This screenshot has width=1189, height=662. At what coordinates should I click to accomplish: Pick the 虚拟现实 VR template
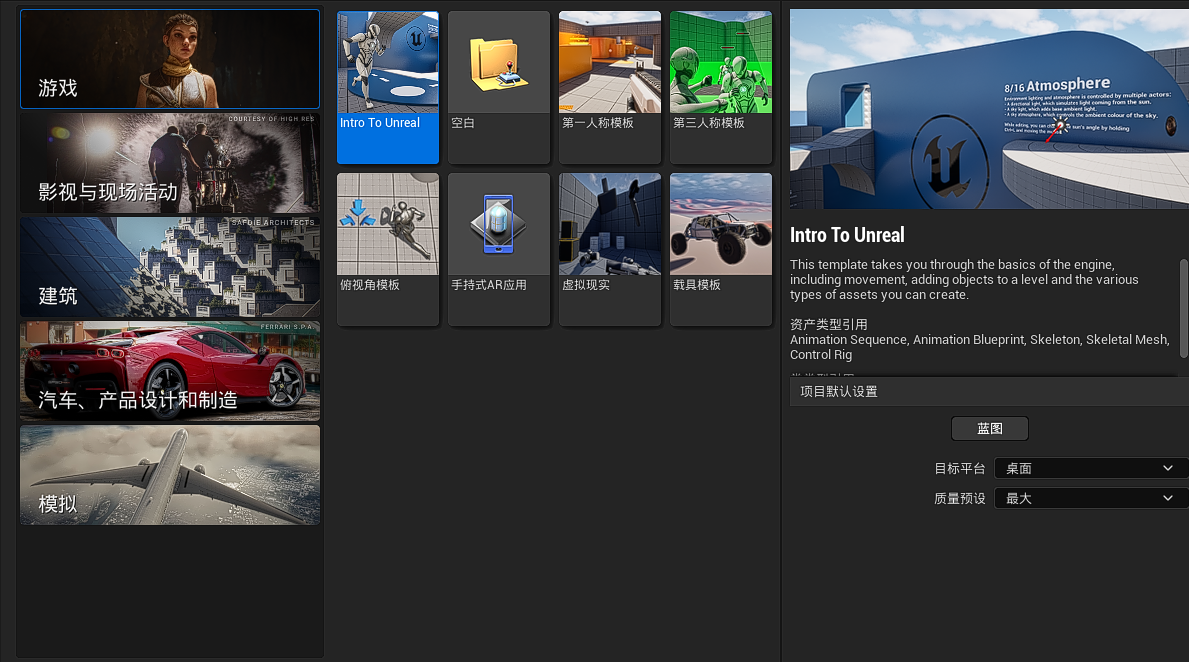click(x=610, y=249)
